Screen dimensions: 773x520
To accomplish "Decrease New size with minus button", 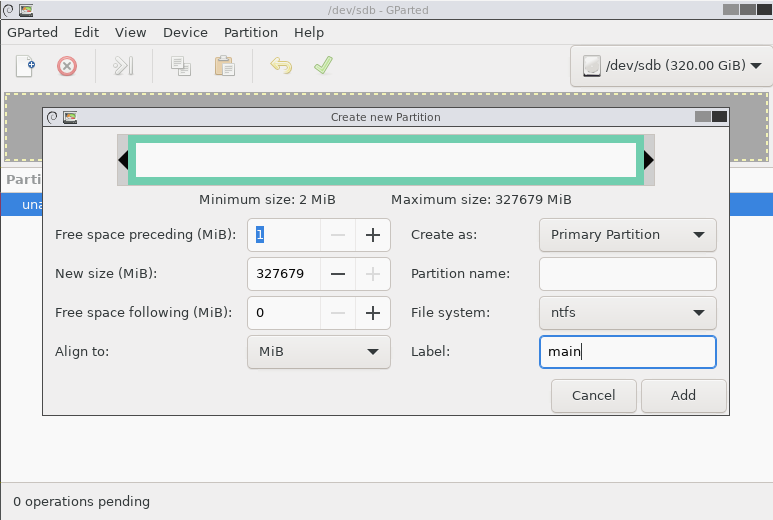I will [x=338, y=274].
